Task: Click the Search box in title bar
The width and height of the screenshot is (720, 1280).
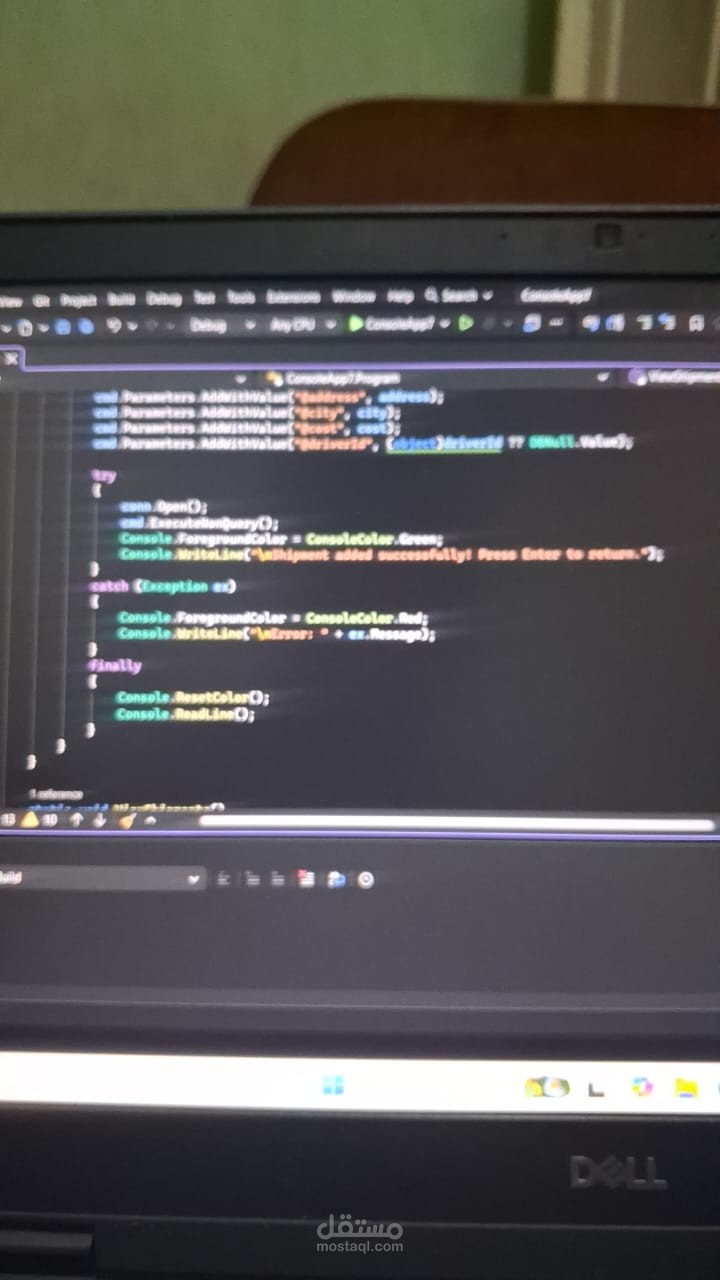Action: pyautogui.click(x=459, y=296)
